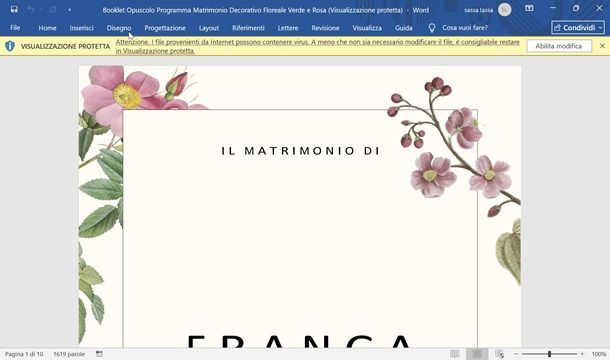Viewport: 610px width, 360px height.
Task: Click the lightbulb Tell Me icon
Action: coord(431,28)
